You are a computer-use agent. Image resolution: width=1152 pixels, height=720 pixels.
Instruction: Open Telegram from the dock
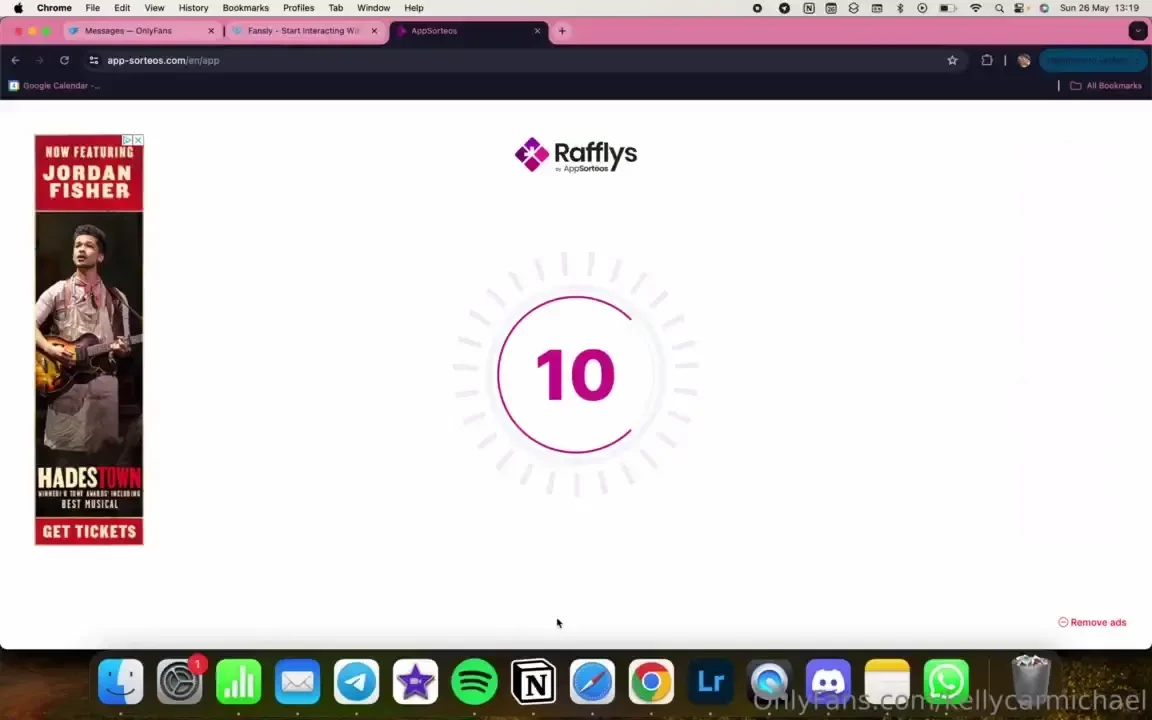(356, 682)
